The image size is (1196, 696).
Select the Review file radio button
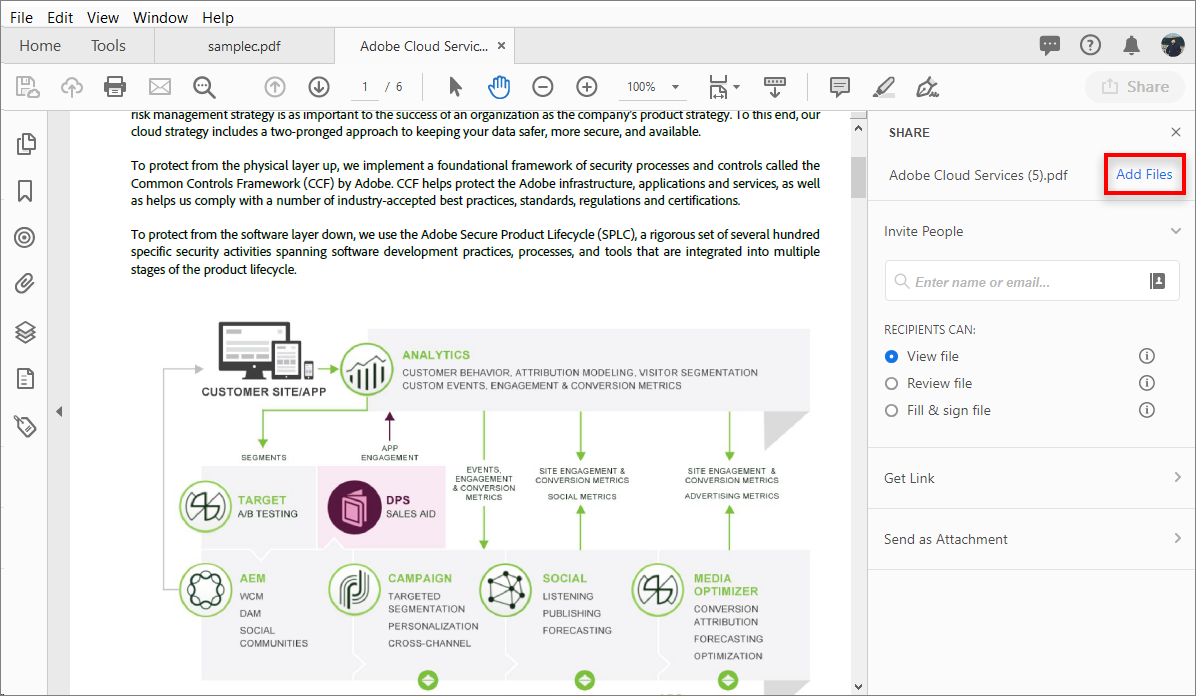pos(891,383)
